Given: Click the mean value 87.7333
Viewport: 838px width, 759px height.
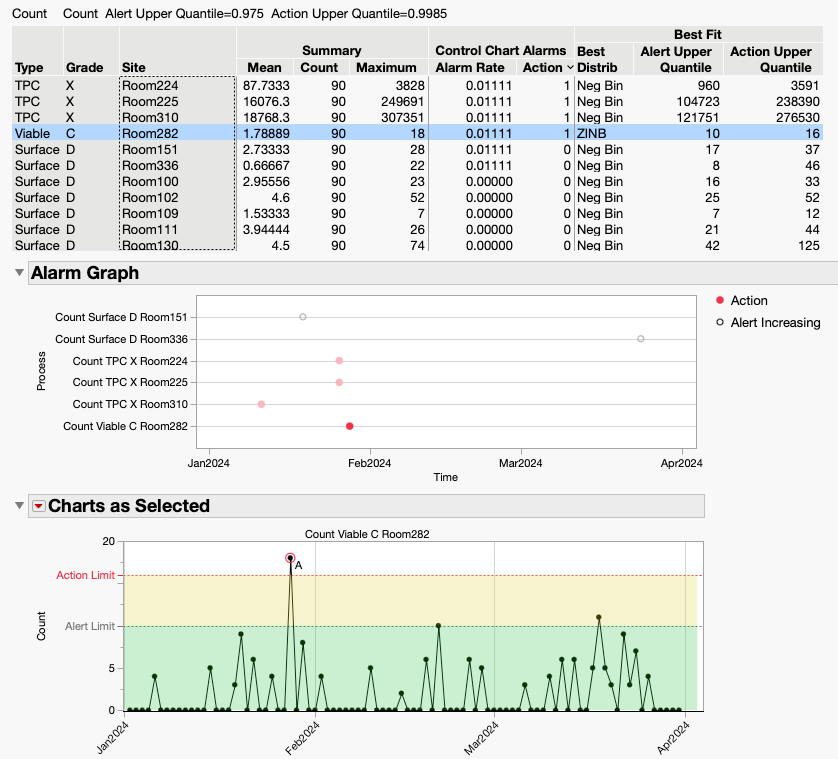Looking at the screenshot, I should pos(266,86).
